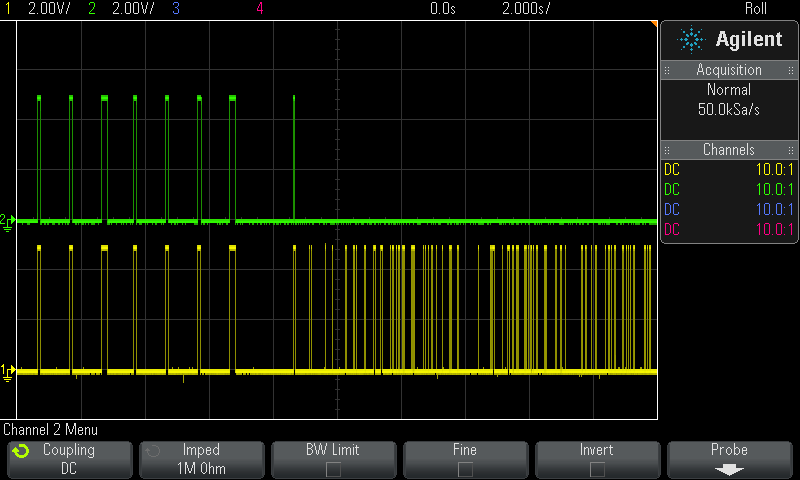Click the Channels header left grip dots
Viewport: 800px width, 480px height.
(667, 150)
